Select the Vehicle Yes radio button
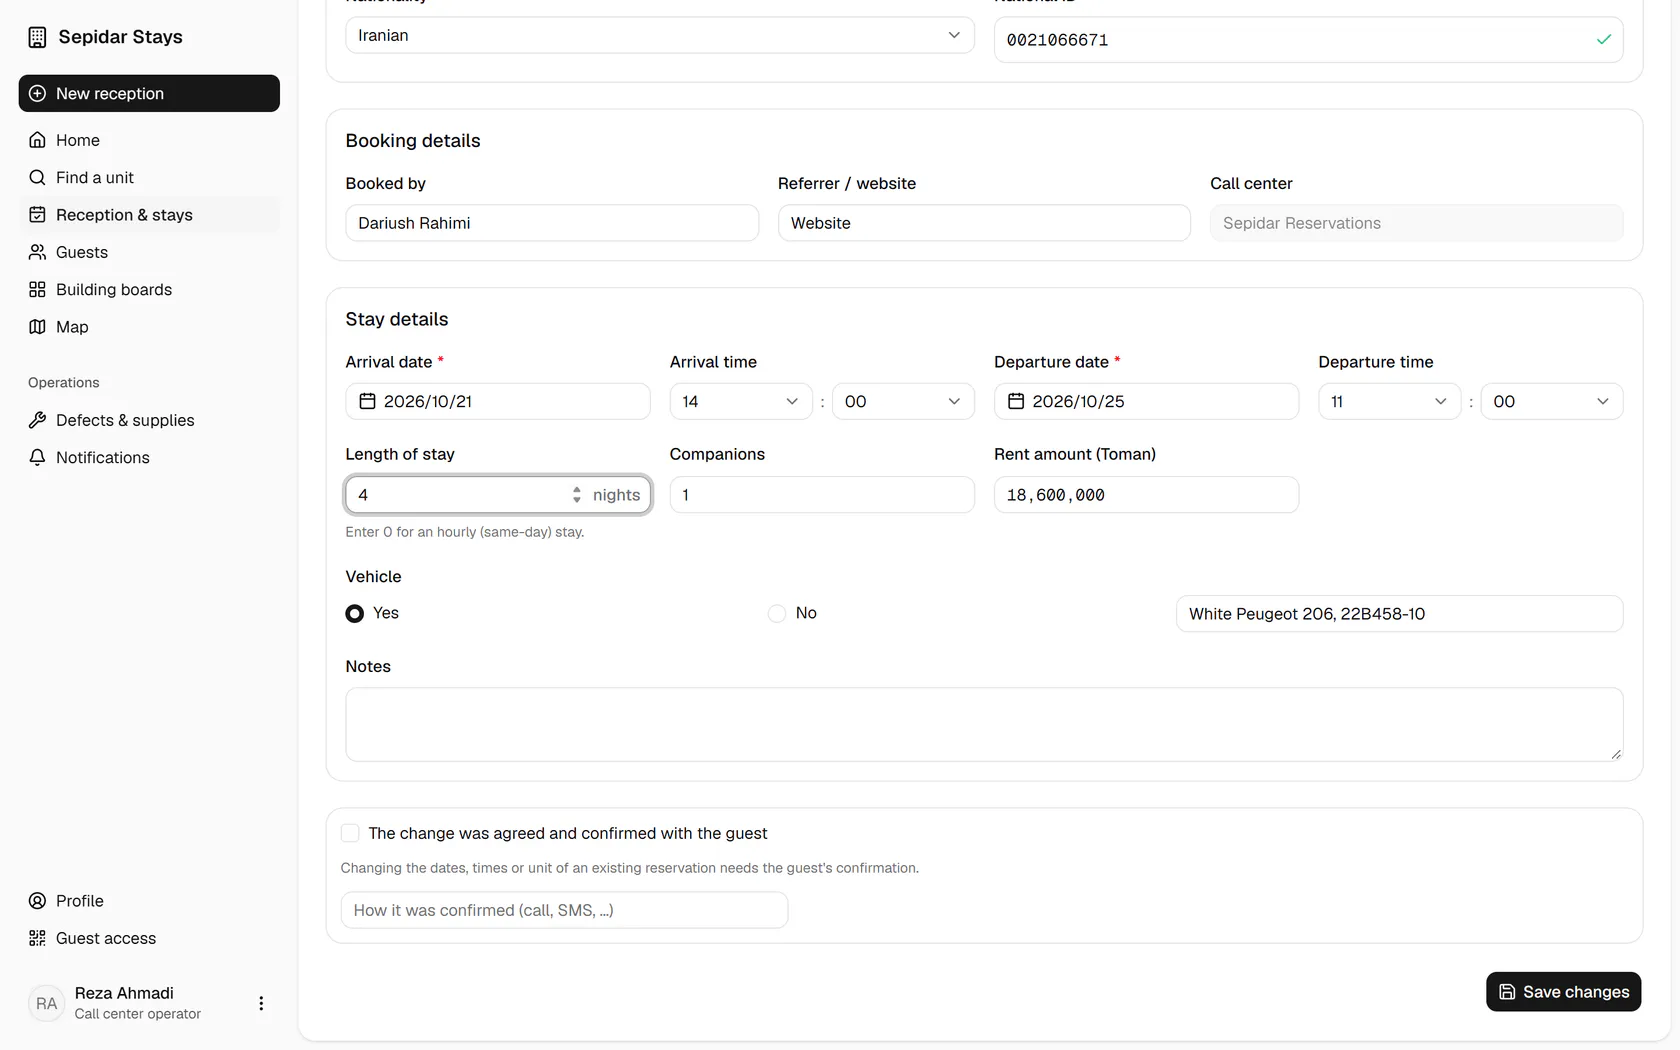Screen dimensions: 1680x1050 355,613
